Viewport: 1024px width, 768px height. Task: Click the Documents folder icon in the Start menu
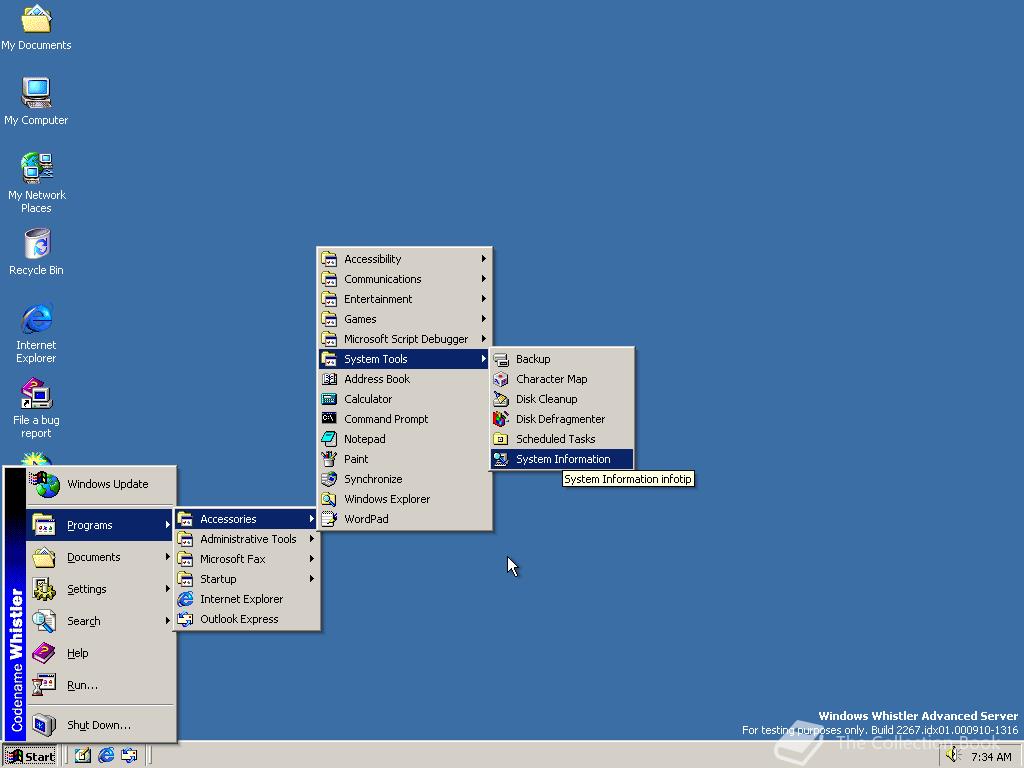[44, 557]
